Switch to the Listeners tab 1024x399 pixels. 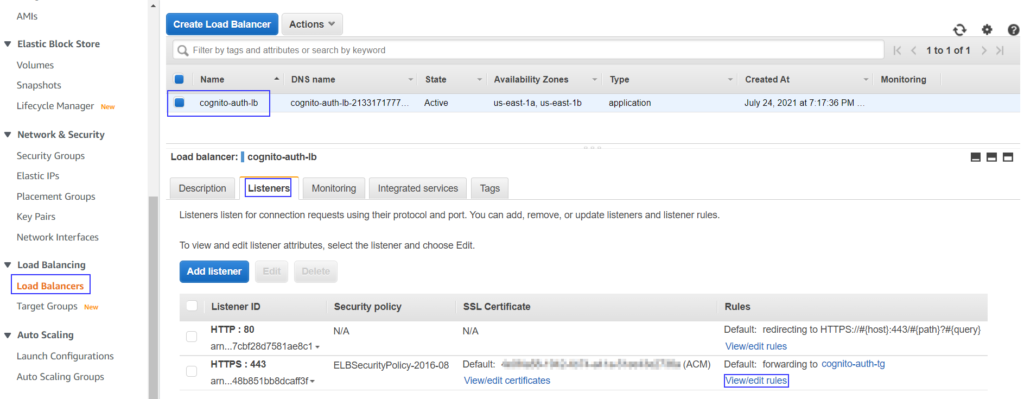[269, 188]
